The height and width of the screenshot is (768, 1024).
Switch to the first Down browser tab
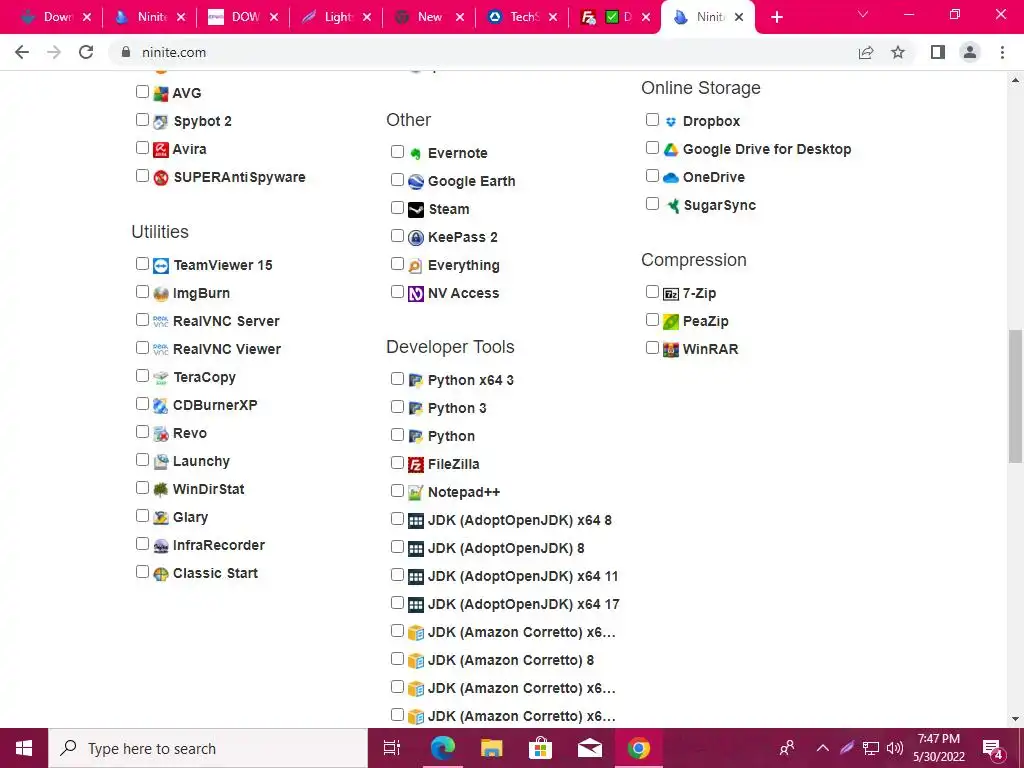pyautogui.click(x=56, y=17)
